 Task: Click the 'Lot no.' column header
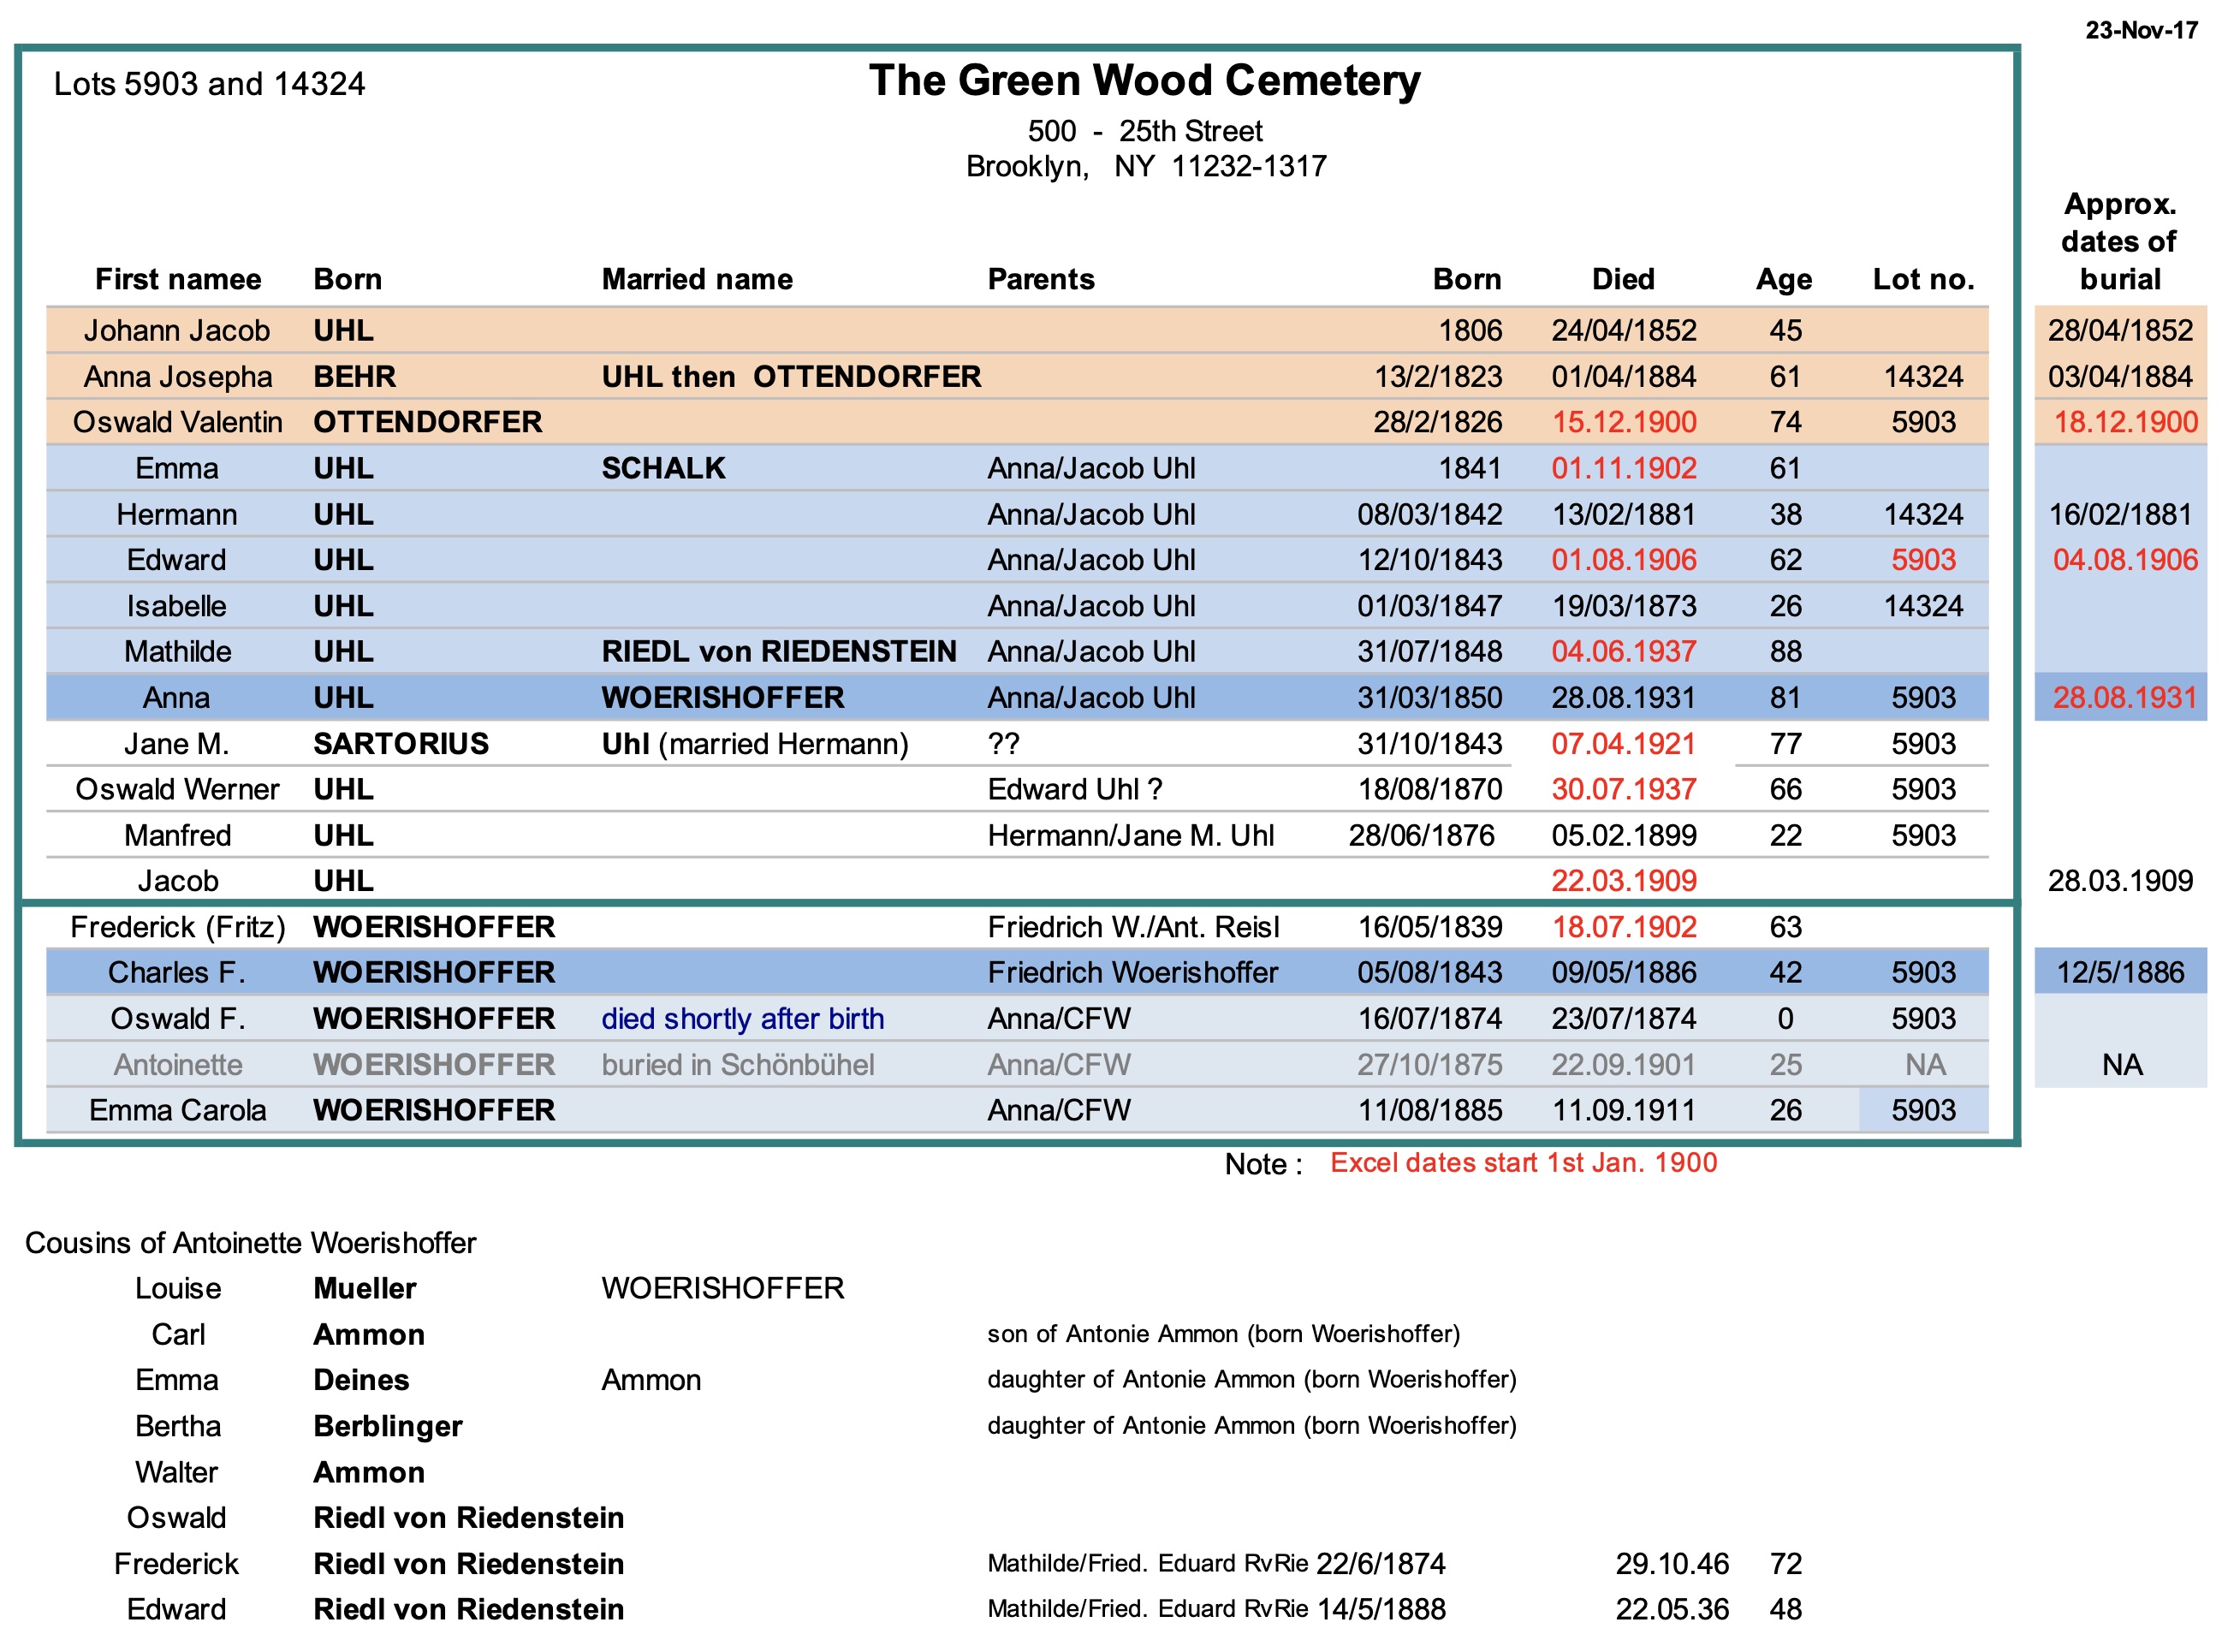(1923, 279)
